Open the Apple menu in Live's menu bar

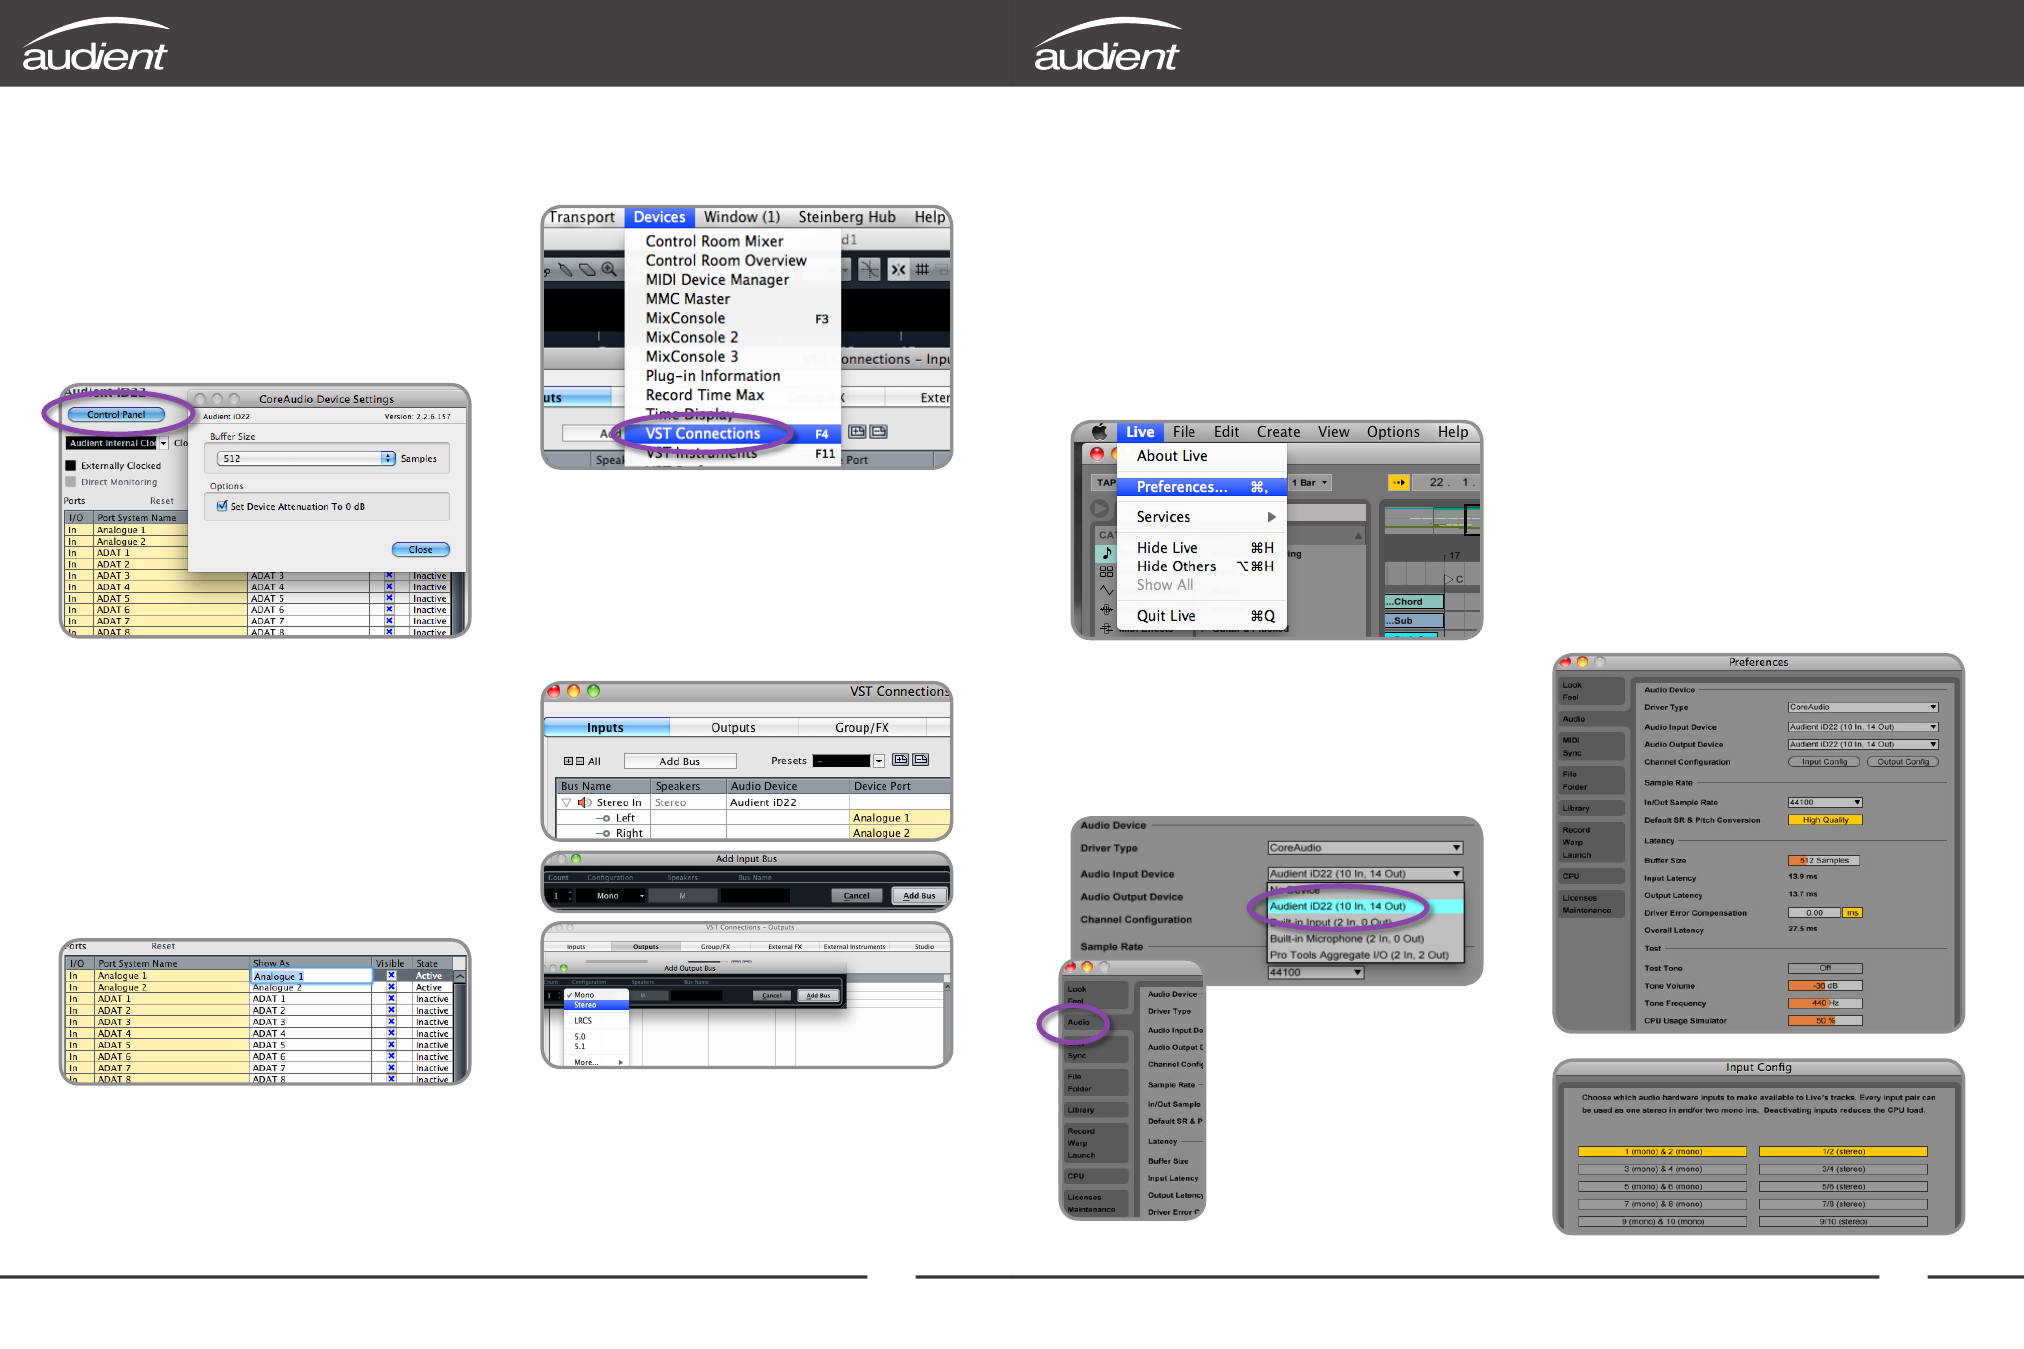[1099, 432]
